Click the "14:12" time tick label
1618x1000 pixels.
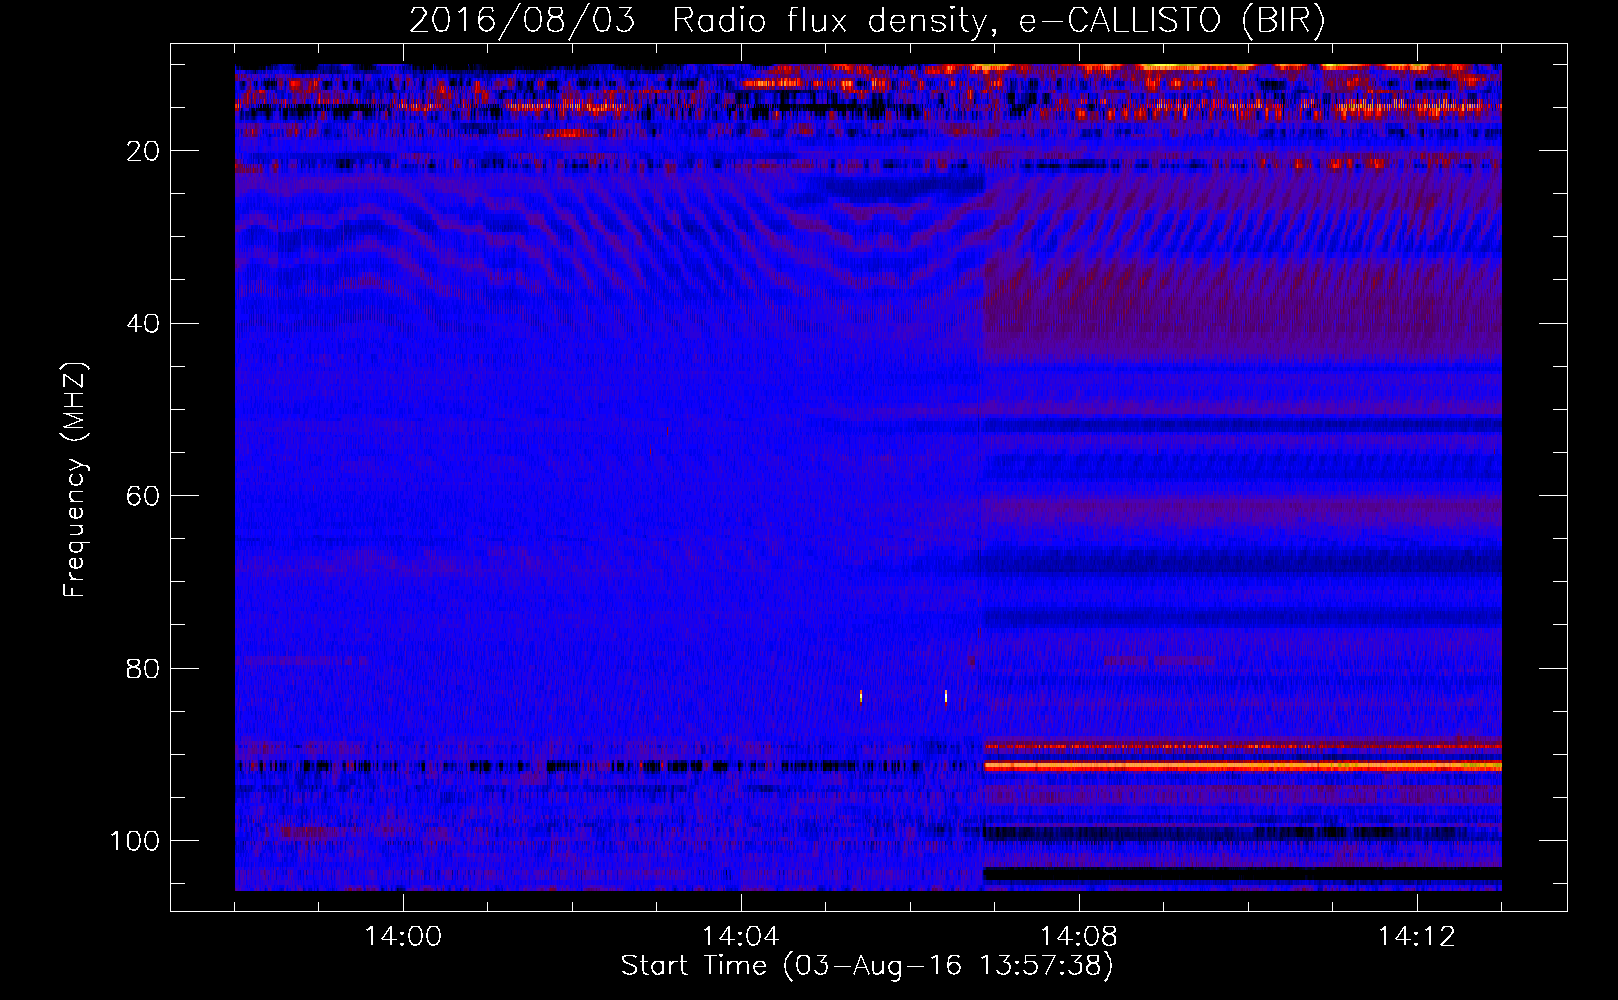pos(1417,937)
